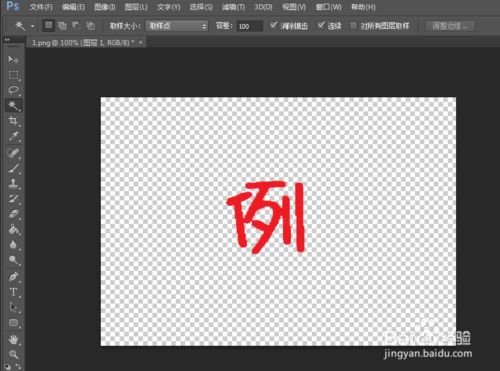The width and height of the screenshot is (500, 371).
Task: Open the 编辑(E) menu
Action: pyautogui.click(x=73, y=7)
